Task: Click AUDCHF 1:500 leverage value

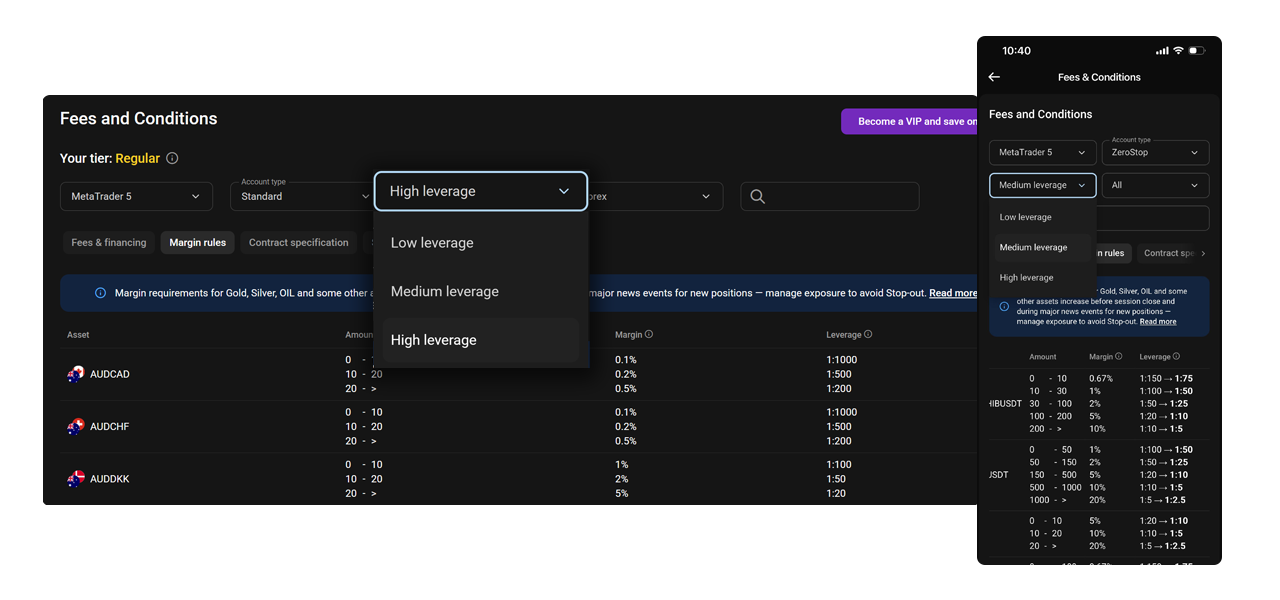Action: pyautogui.click(x=839, y=427)
